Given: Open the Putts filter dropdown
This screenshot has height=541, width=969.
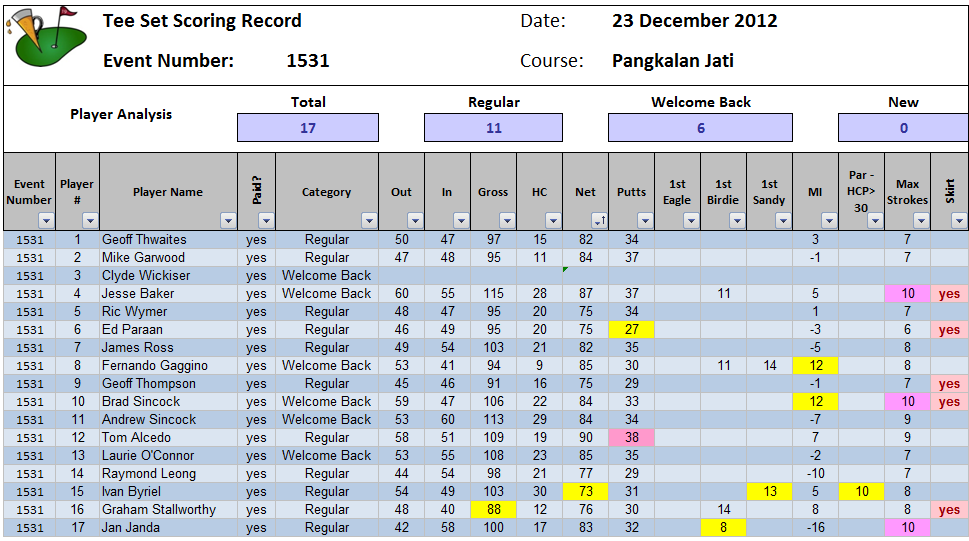Looking at the screenshot, I should coord(644,221).
